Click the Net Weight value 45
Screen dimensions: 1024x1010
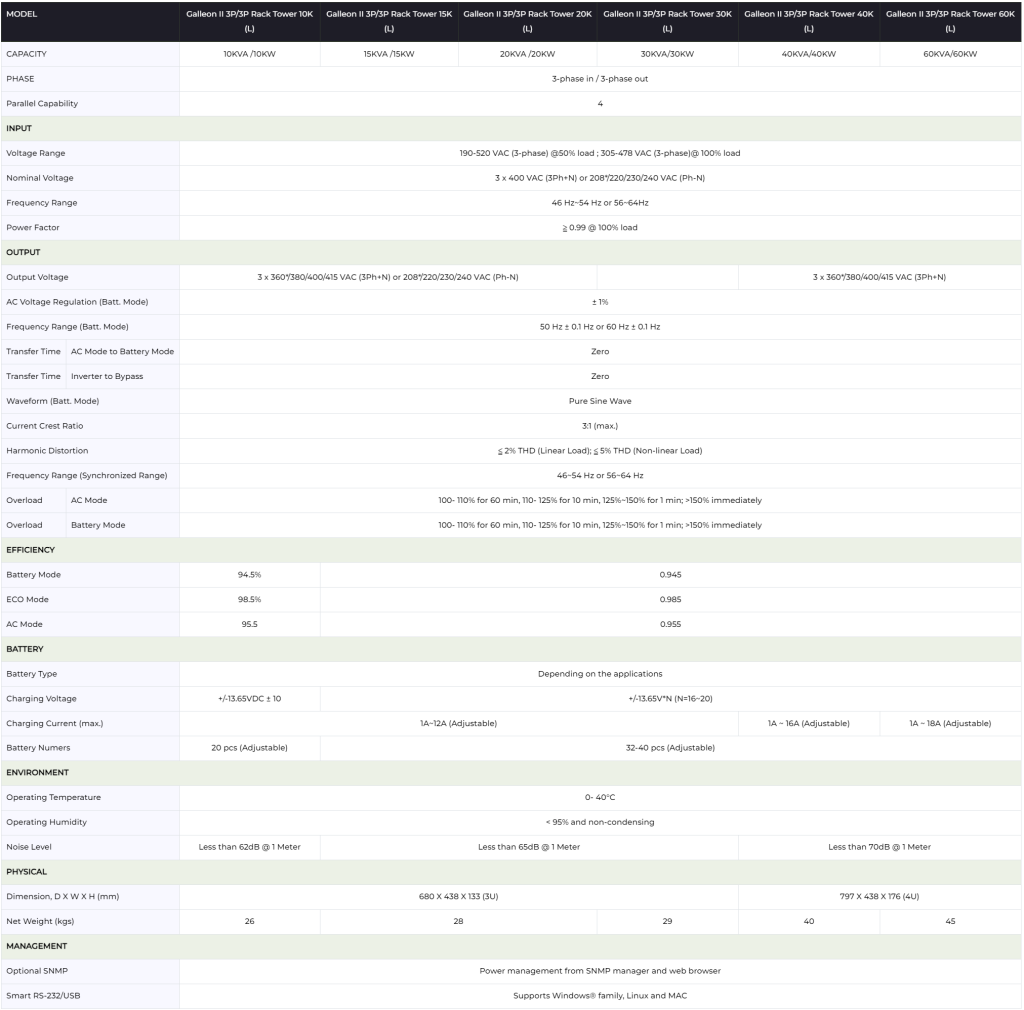950,922
